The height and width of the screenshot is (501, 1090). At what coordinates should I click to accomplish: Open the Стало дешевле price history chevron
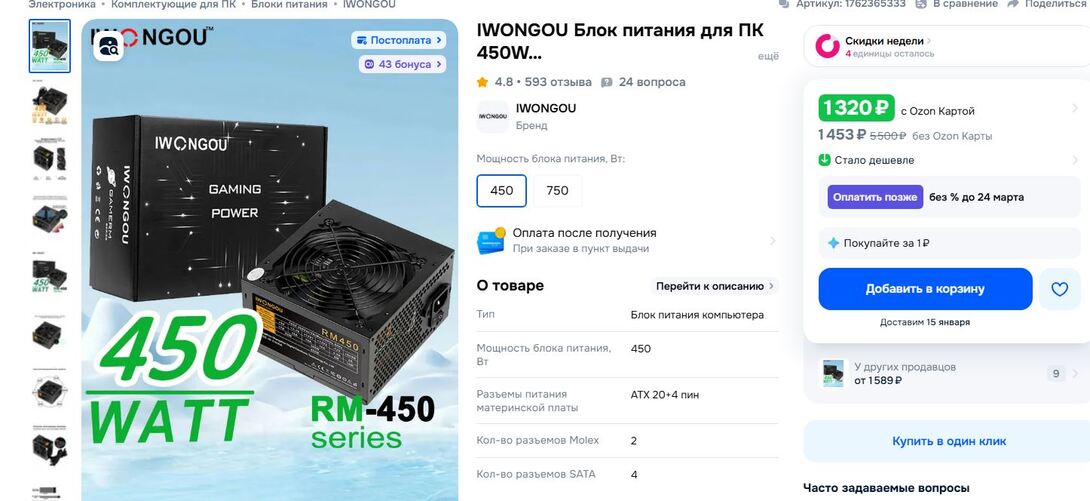[x=1075, y=161]
